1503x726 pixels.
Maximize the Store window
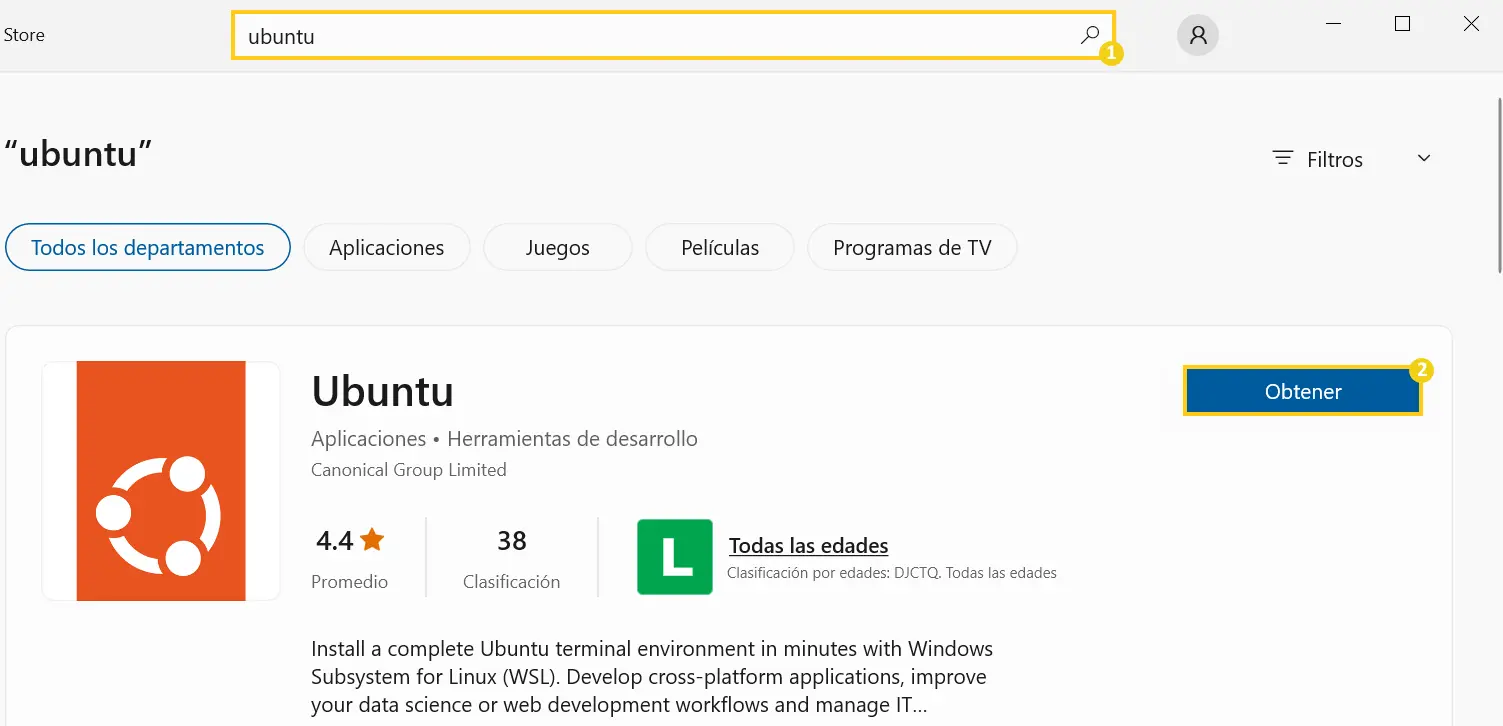(x=1402, y=24)
